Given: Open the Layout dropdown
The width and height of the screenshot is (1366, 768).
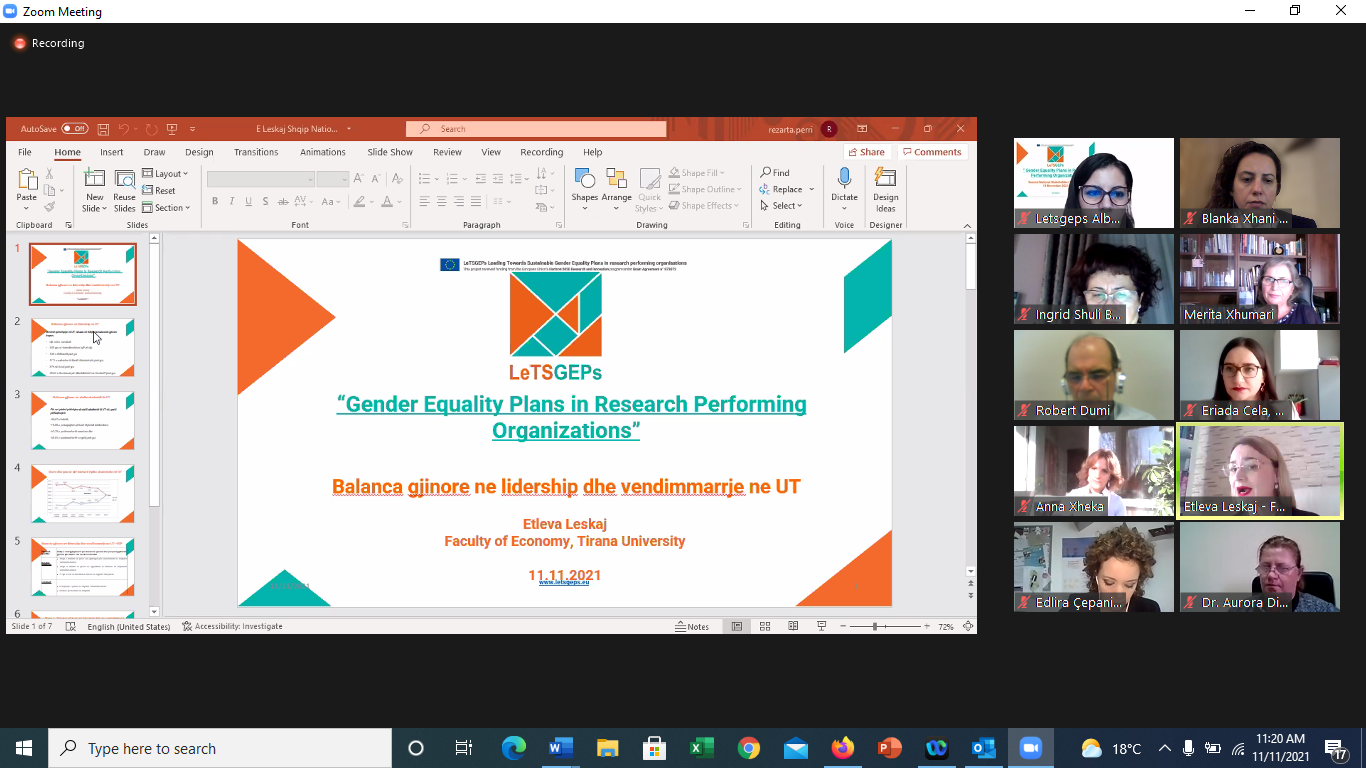Looking at the screenshot, I should [x=165, y=174].
